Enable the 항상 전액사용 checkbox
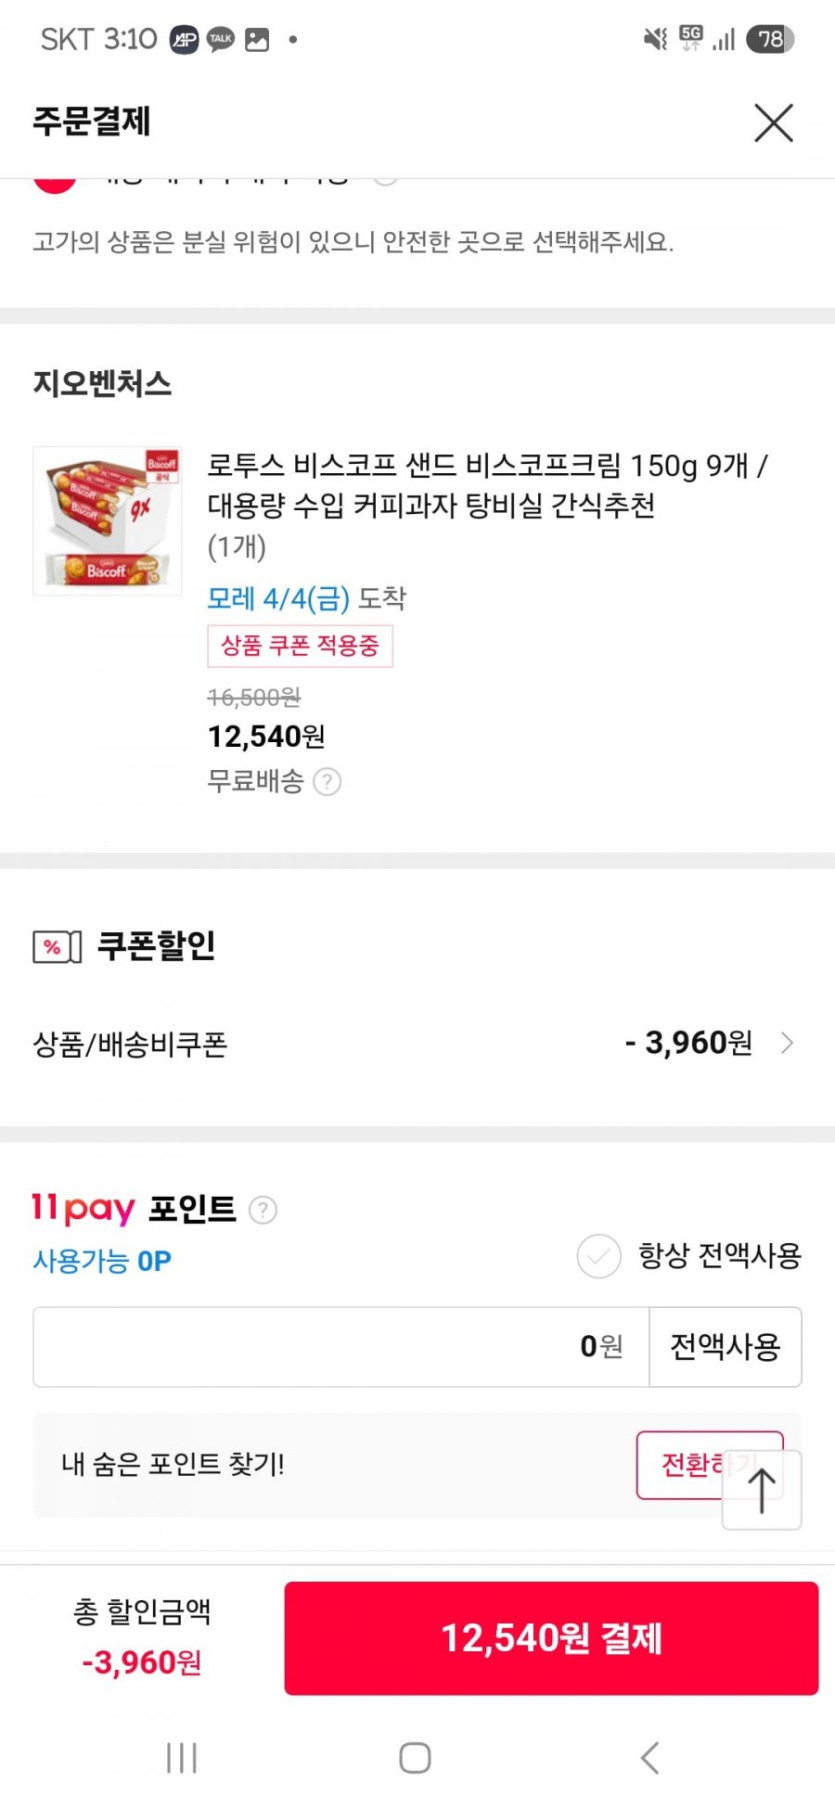Viewport: 835px width, 1809px height. click(x=599, y=1256)
